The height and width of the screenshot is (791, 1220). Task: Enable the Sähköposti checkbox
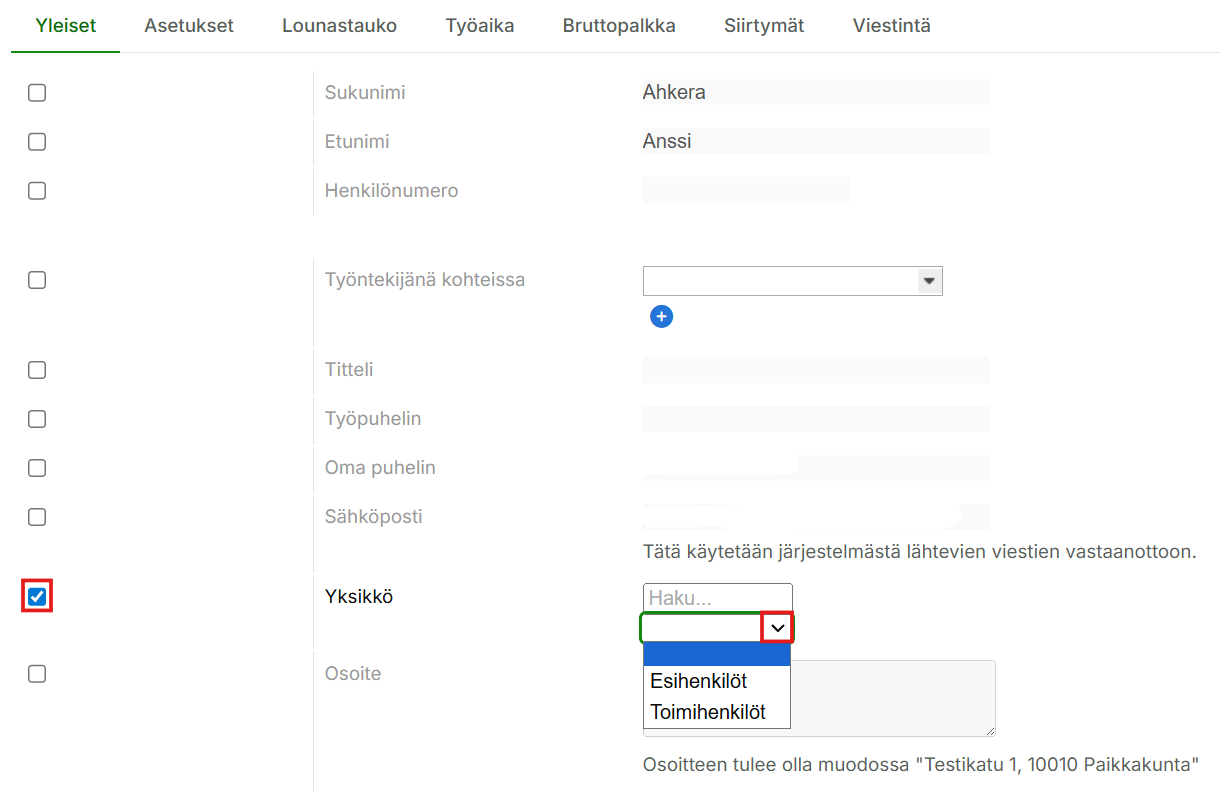tap(37, 517)
